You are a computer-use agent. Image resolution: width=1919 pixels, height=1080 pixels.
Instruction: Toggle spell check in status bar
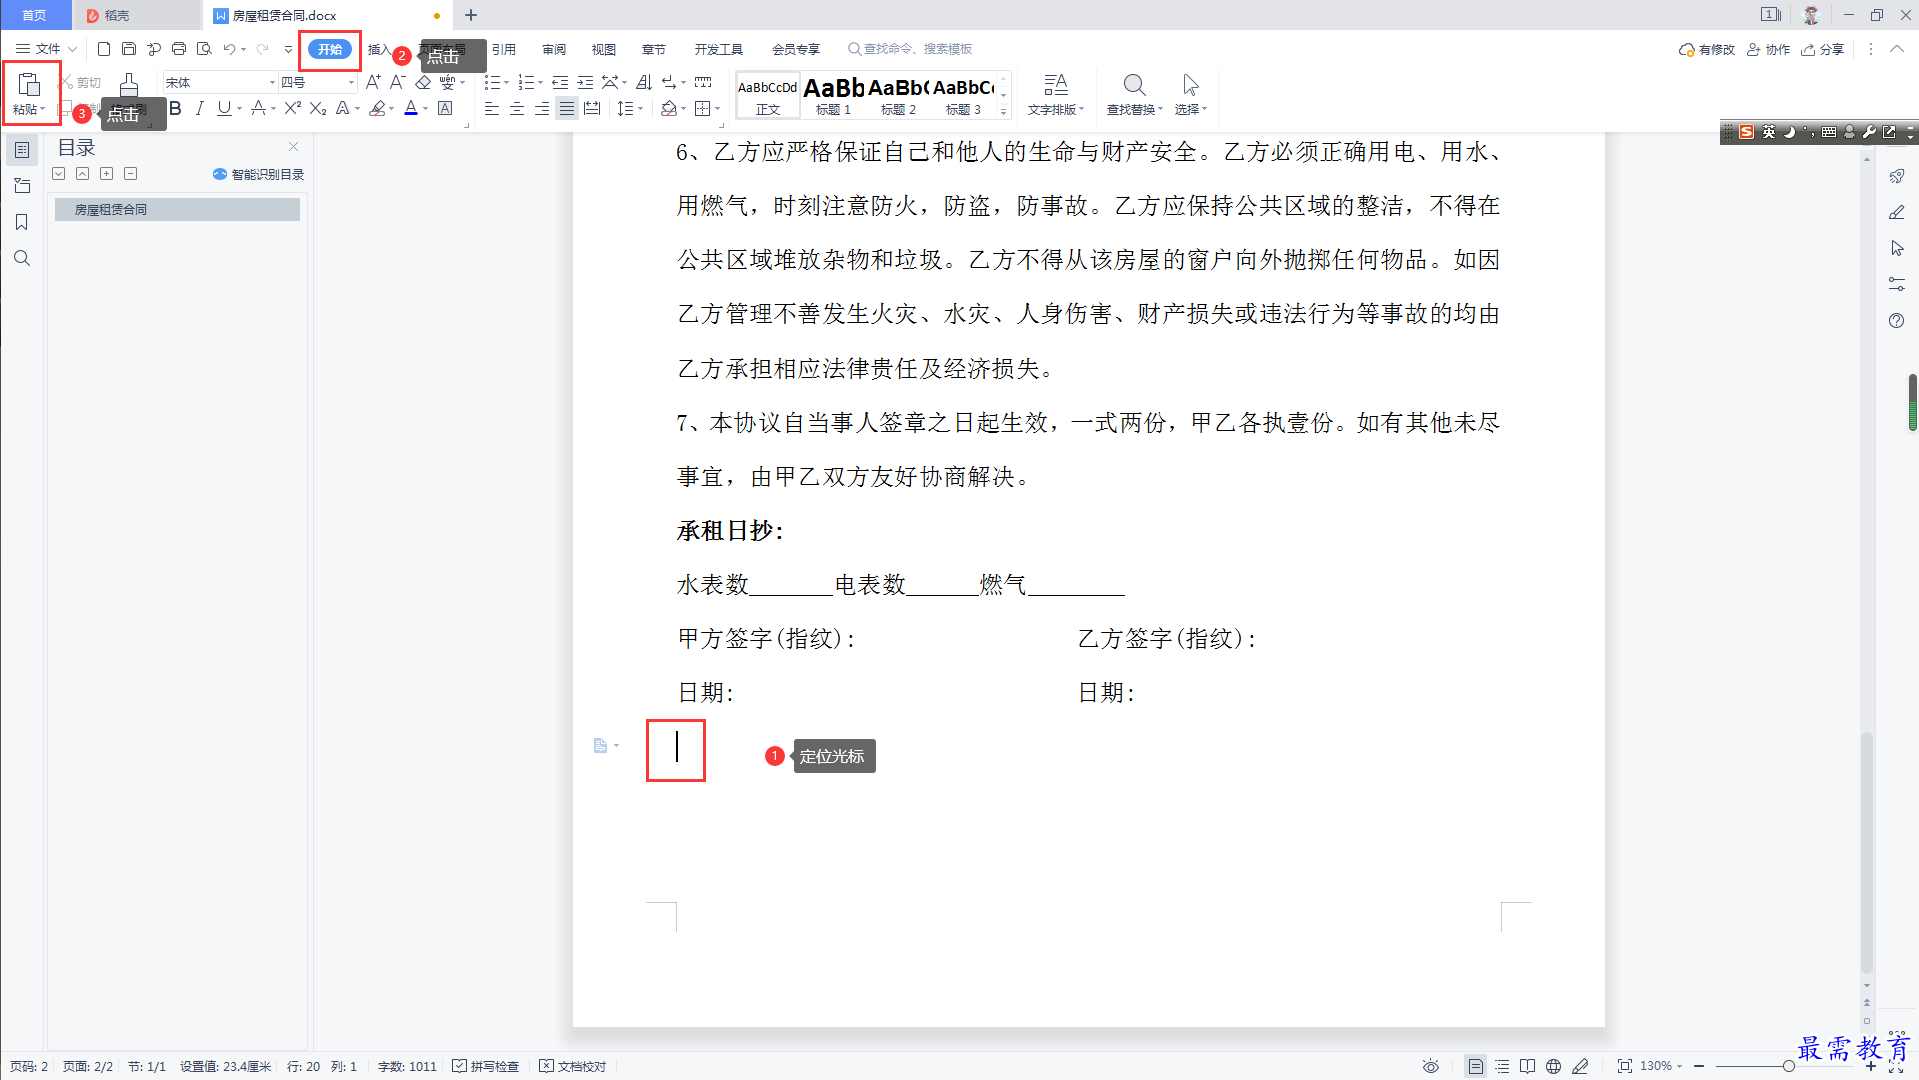(x=486, y=1066)
